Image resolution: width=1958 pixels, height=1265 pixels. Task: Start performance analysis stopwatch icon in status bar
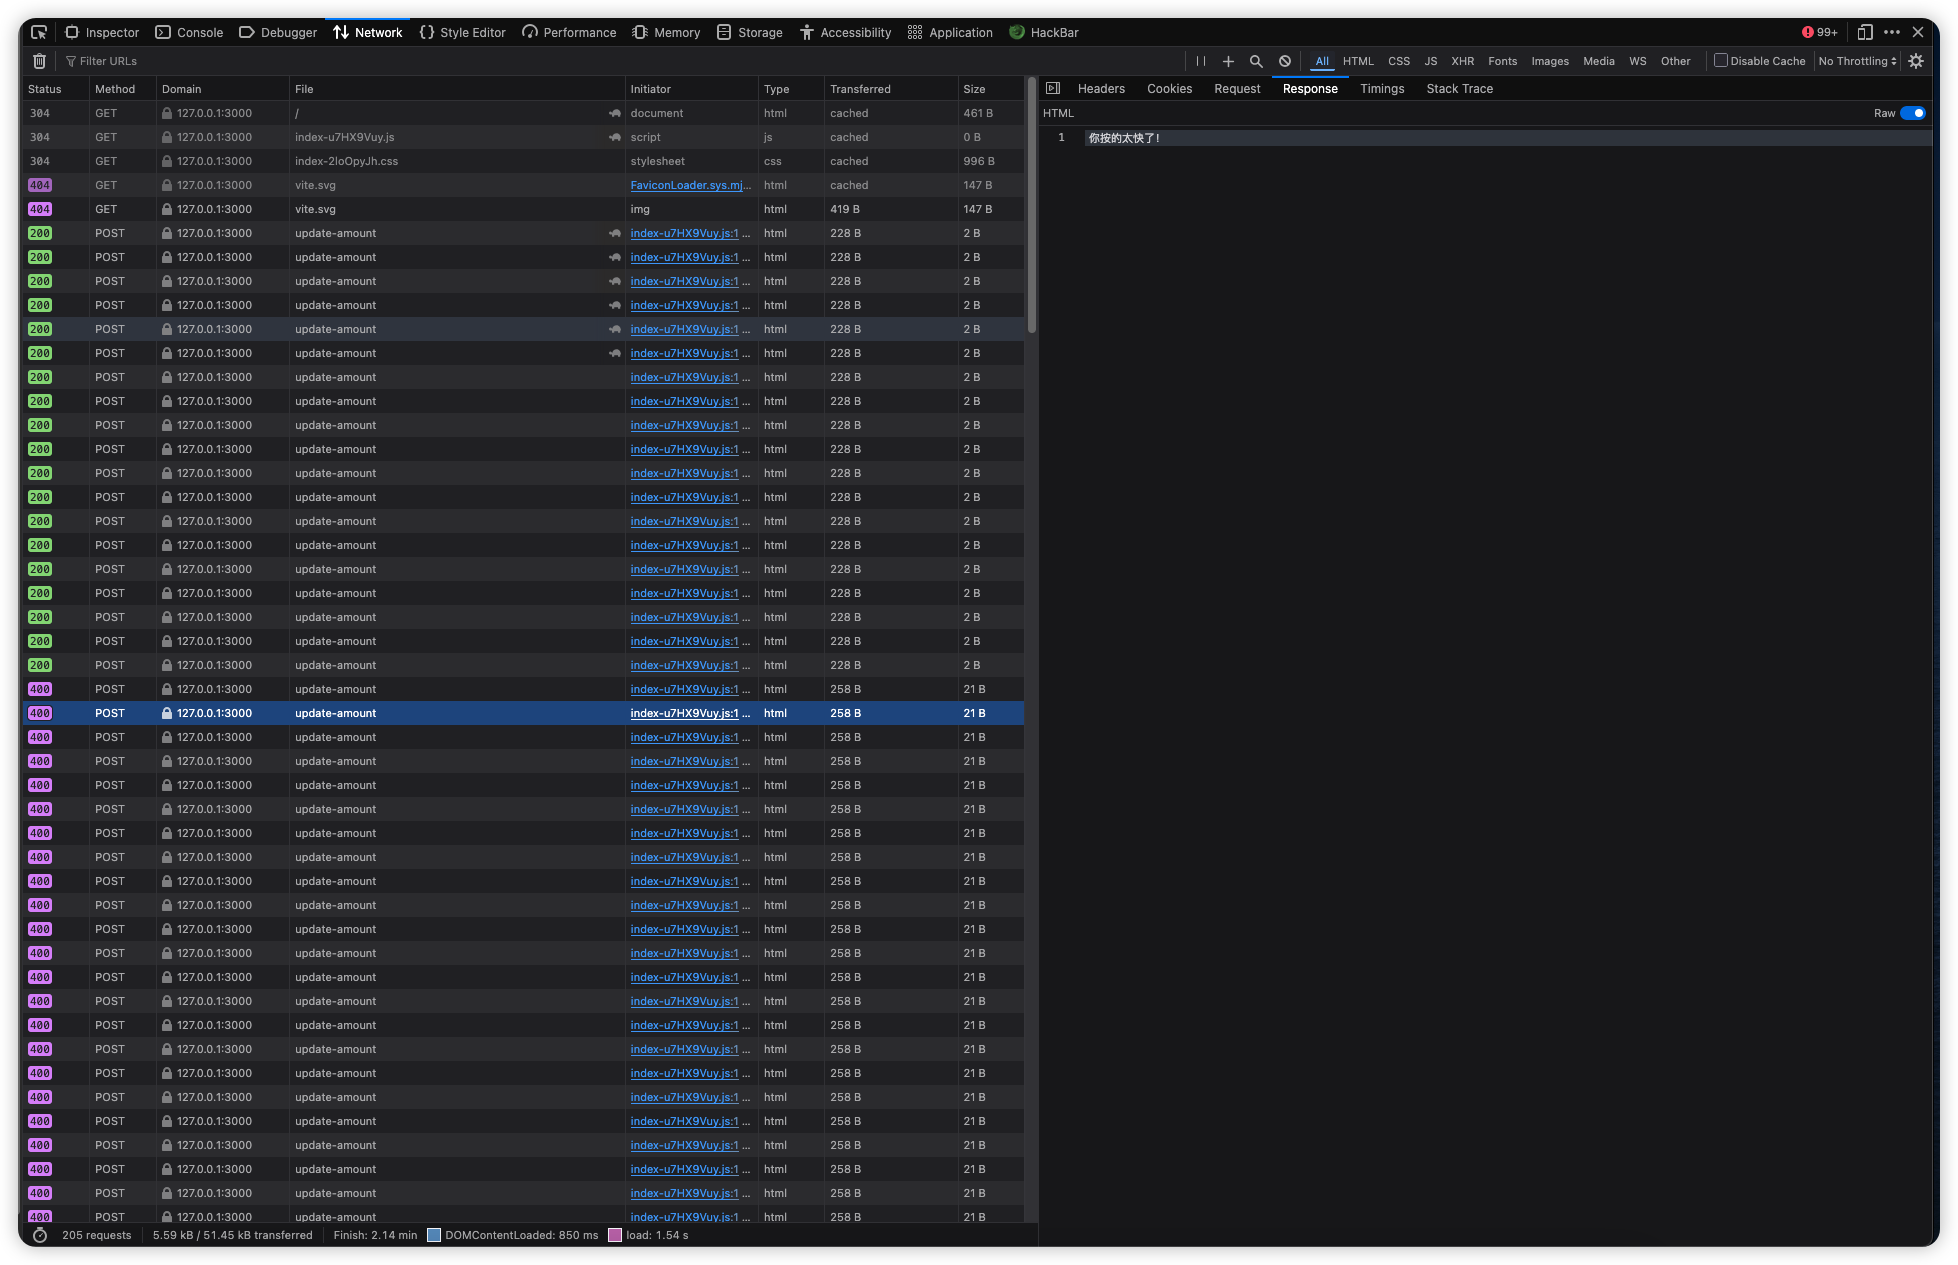[40, 1235]
